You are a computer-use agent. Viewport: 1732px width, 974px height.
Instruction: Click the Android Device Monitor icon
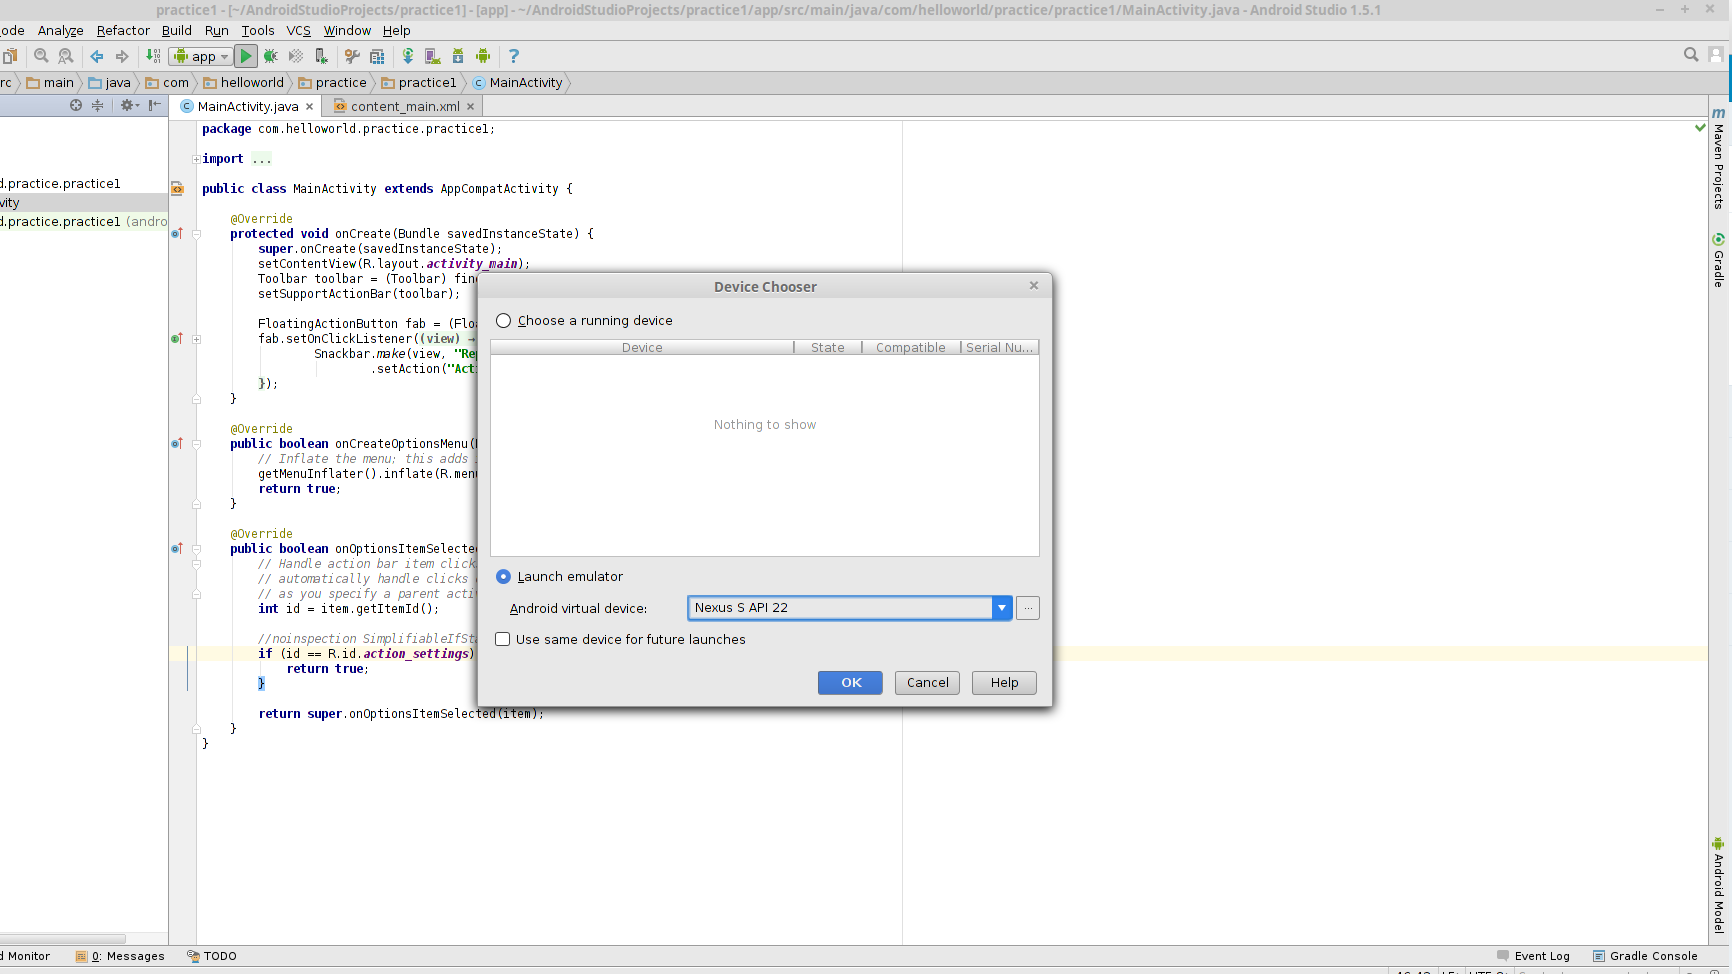(483, 56)
